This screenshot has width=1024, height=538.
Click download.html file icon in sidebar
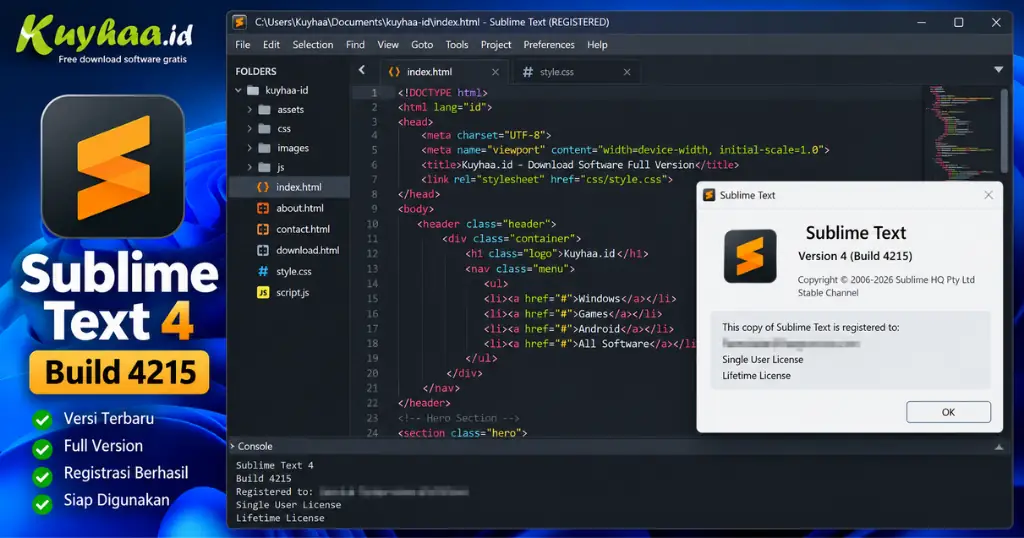(x=263, y=250)
